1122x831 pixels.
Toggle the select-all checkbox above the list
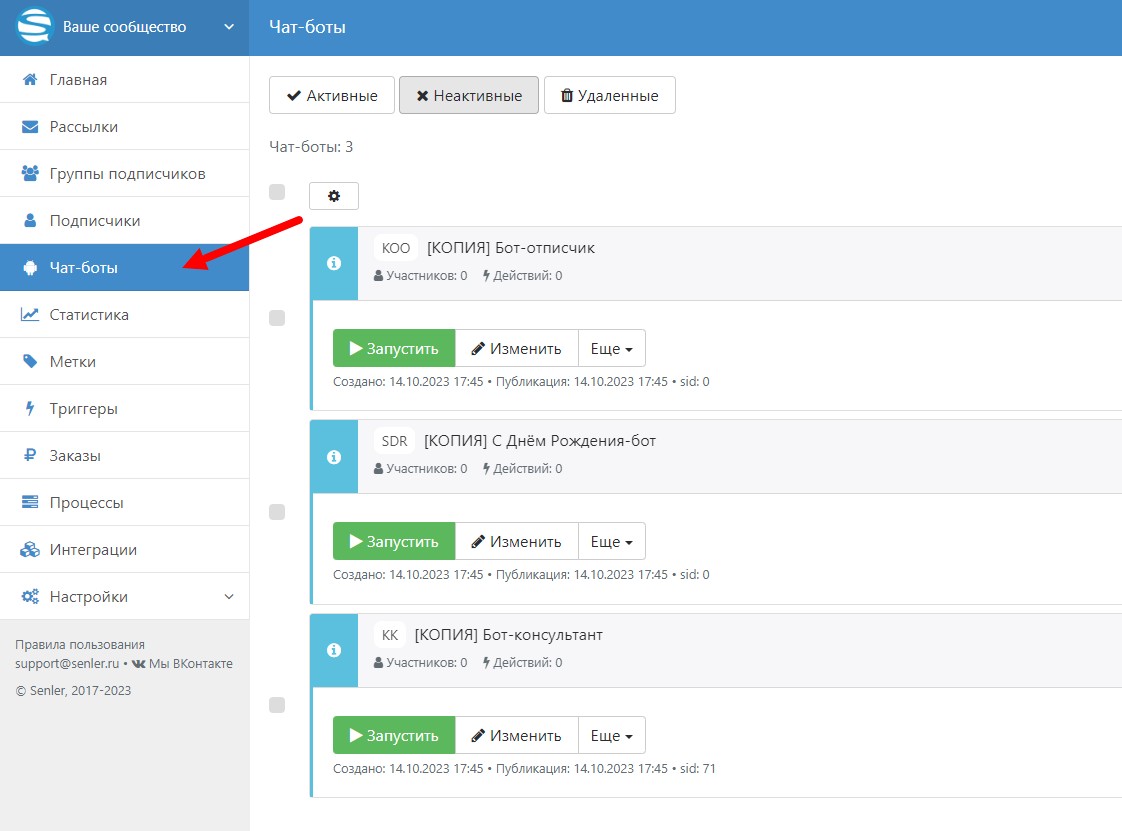click(277, 192)
